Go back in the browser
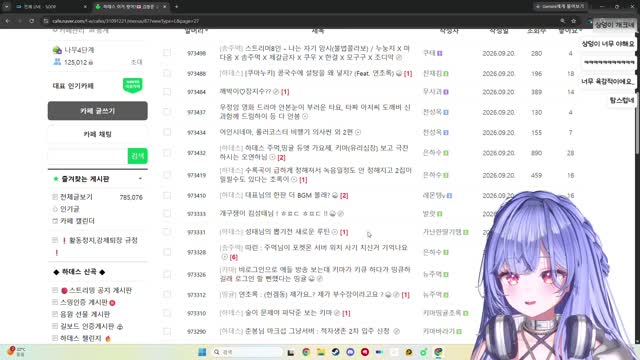The width and height of the screenshot is (640, 360). pyautogui.click(x=8, y=21)
